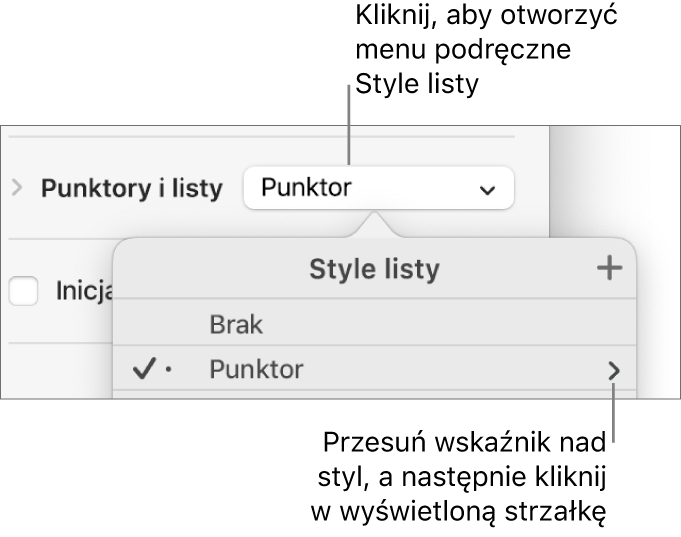The height and width of the screenshot is (537, 681).
Task: Click the Punktory i listy section label
Action: [x=131, y=189]
